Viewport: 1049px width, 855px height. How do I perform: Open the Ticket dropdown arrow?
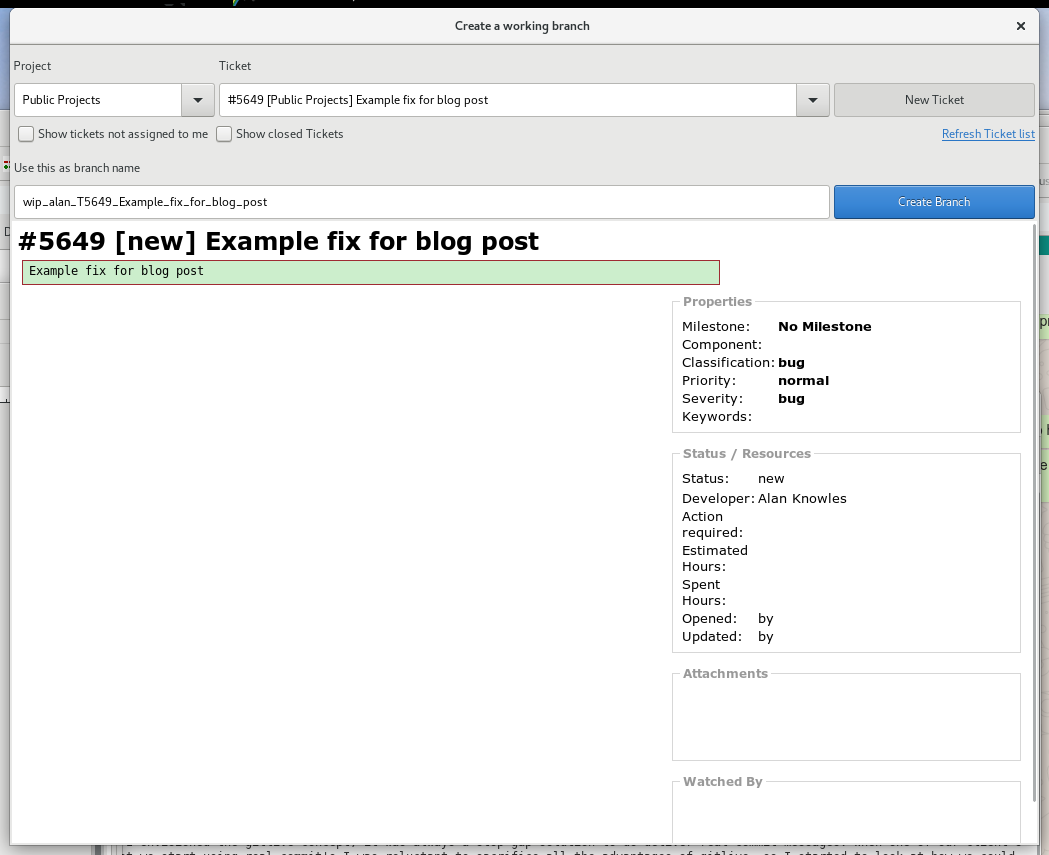click(812, 100)
